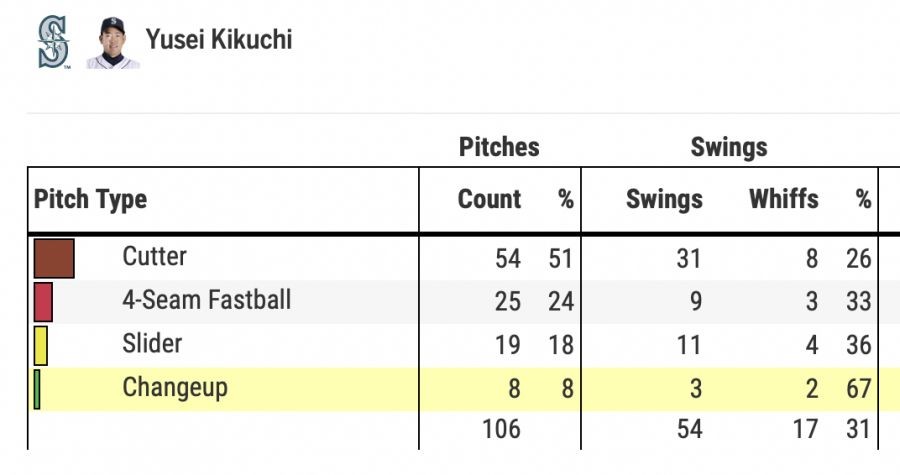Sort by the Whiffs column header

pos(783,199)
